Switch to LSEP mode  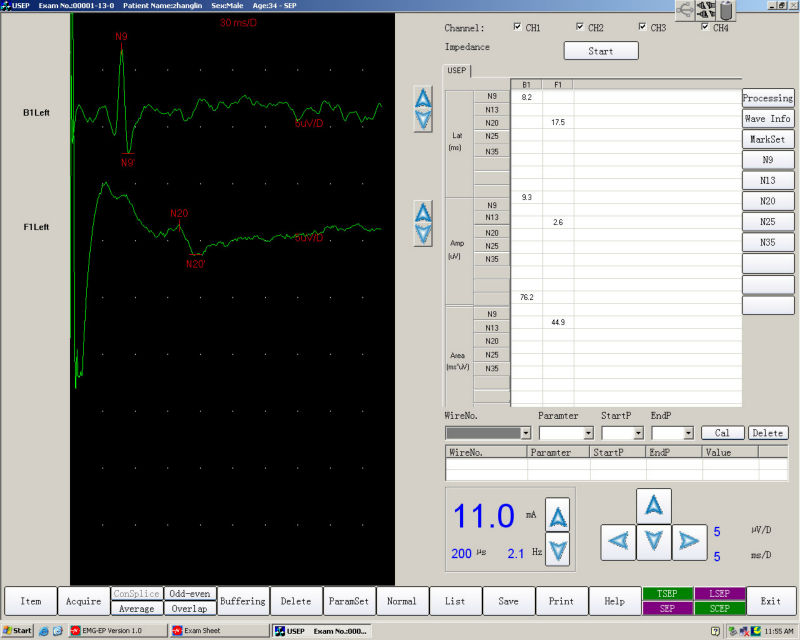click(x=719, y=594)
